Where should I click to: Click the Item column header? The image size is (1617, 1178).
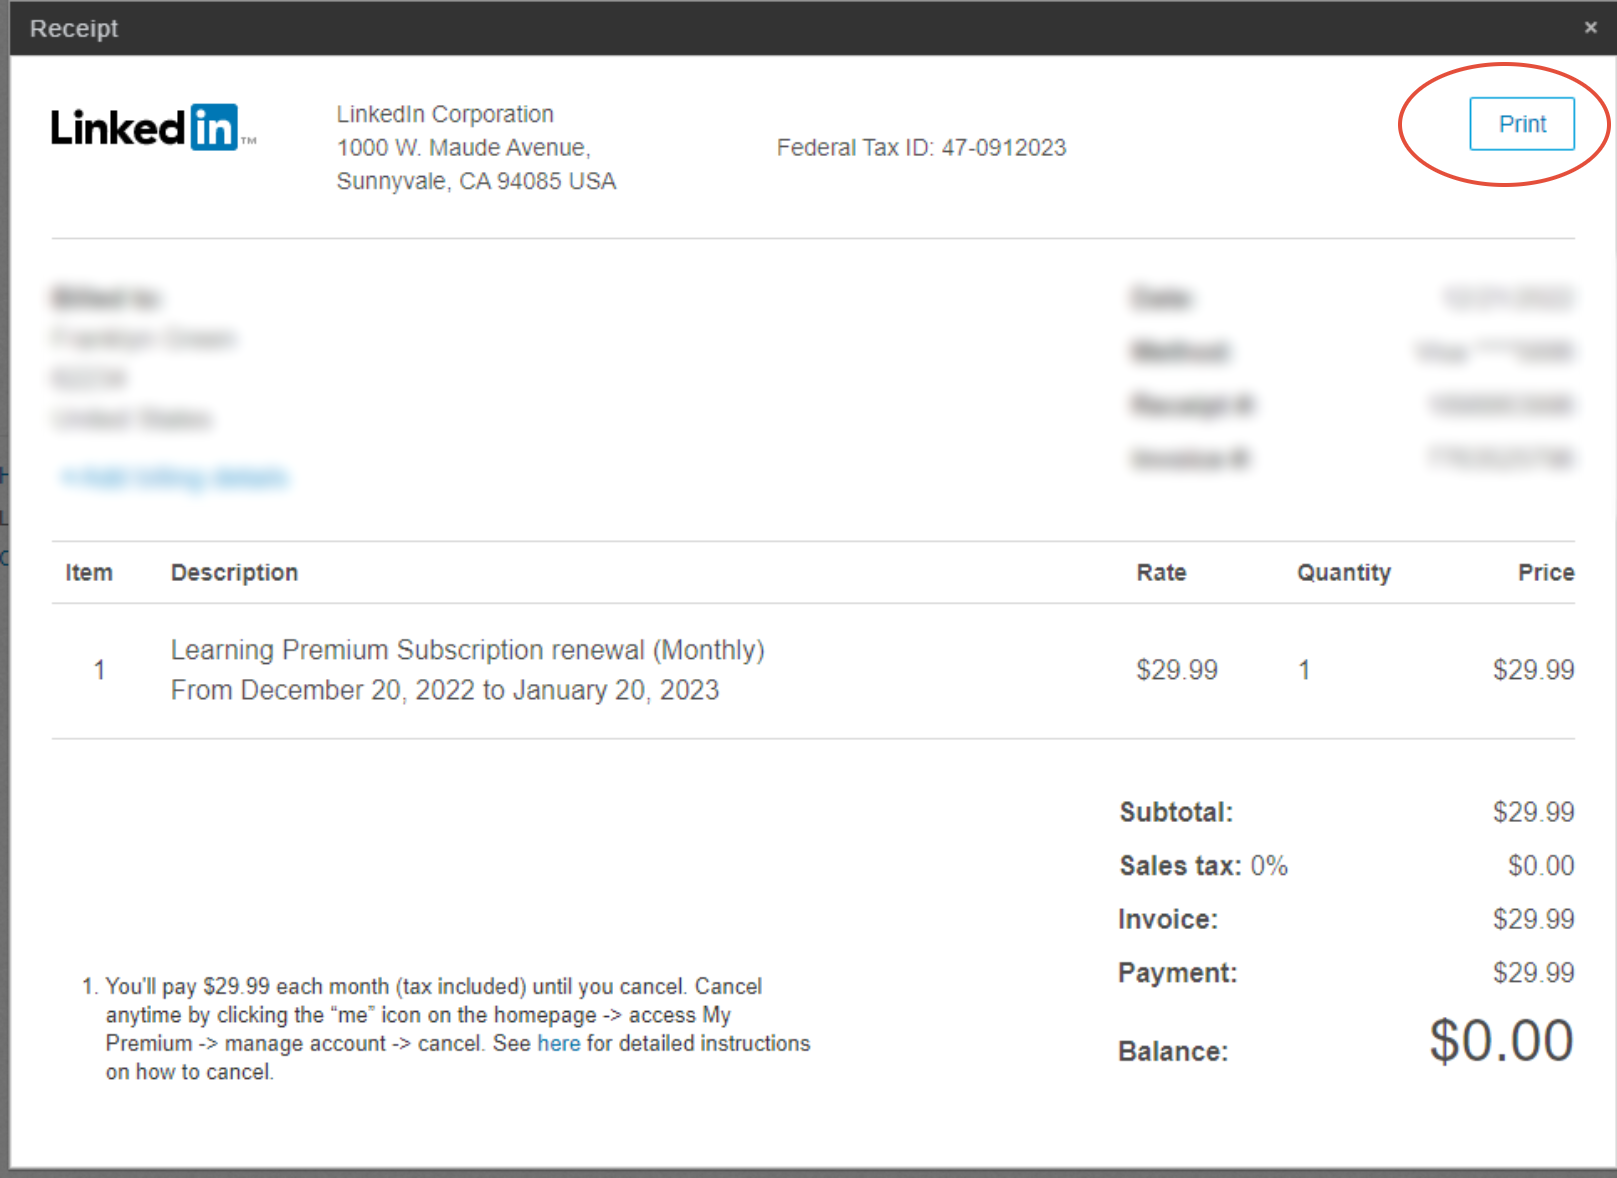pos(89,573)
